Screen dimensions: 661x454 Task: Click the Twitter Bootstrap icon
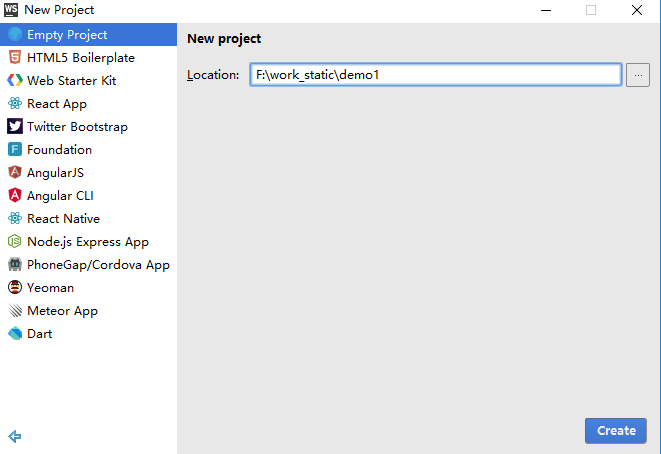15,127
